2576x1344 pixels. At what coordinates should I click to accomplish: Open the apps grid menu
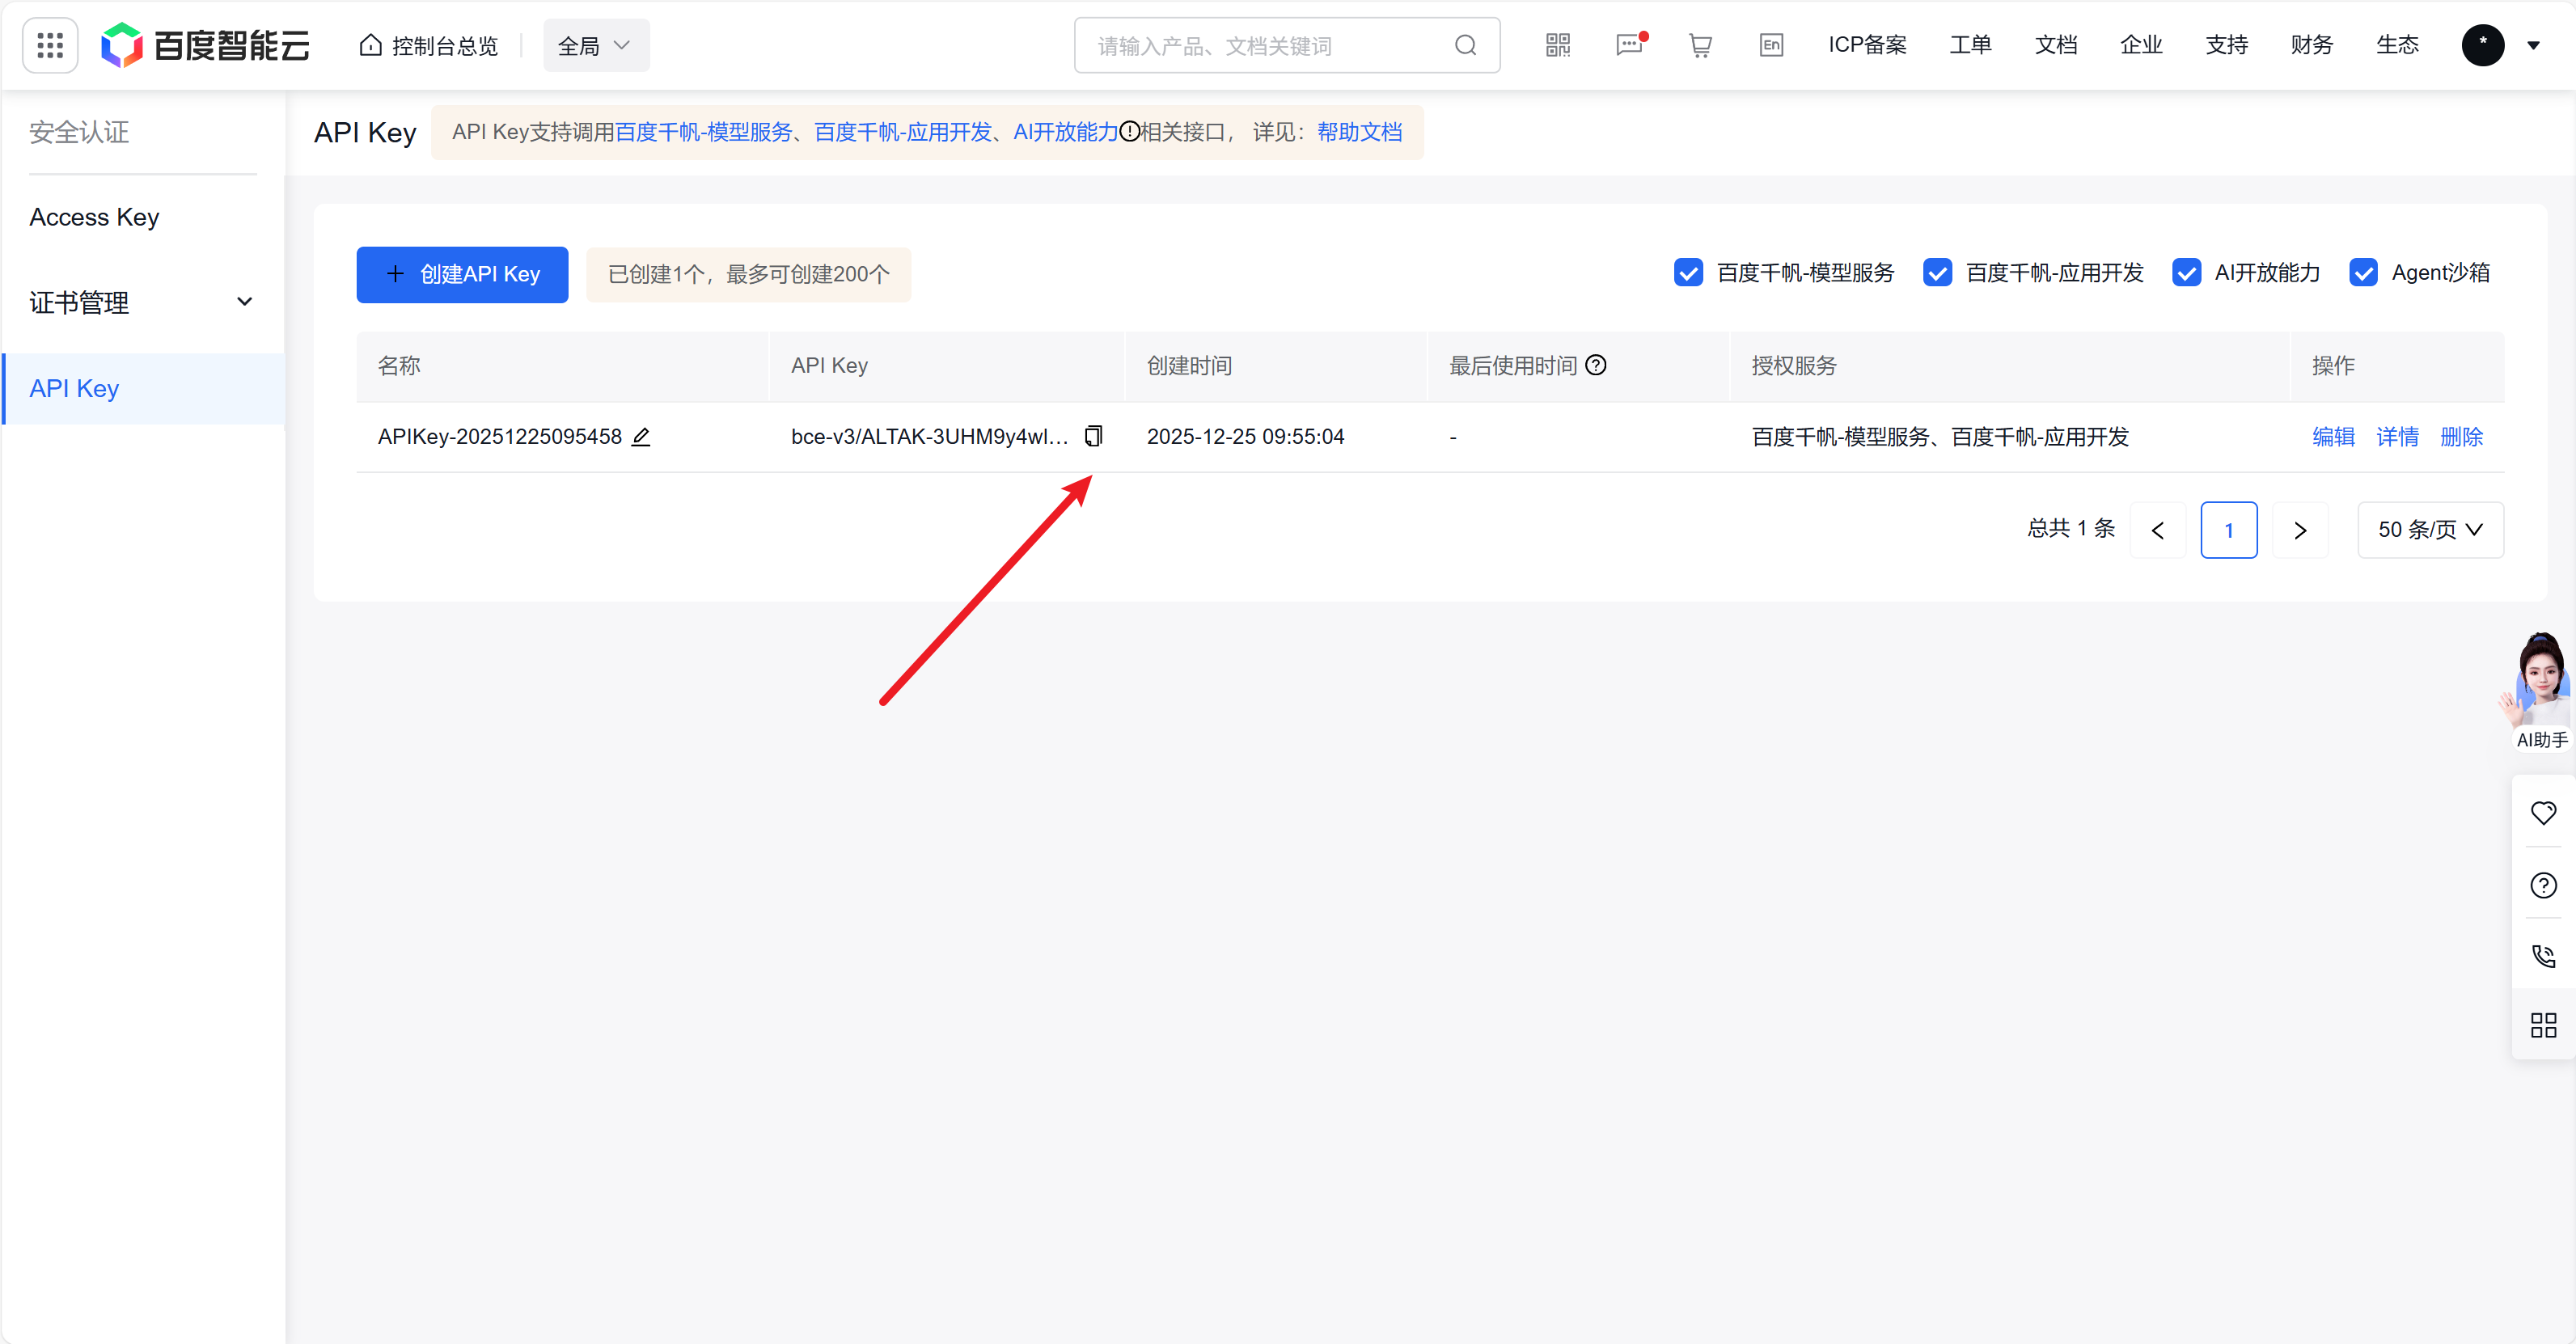(49, 45)
